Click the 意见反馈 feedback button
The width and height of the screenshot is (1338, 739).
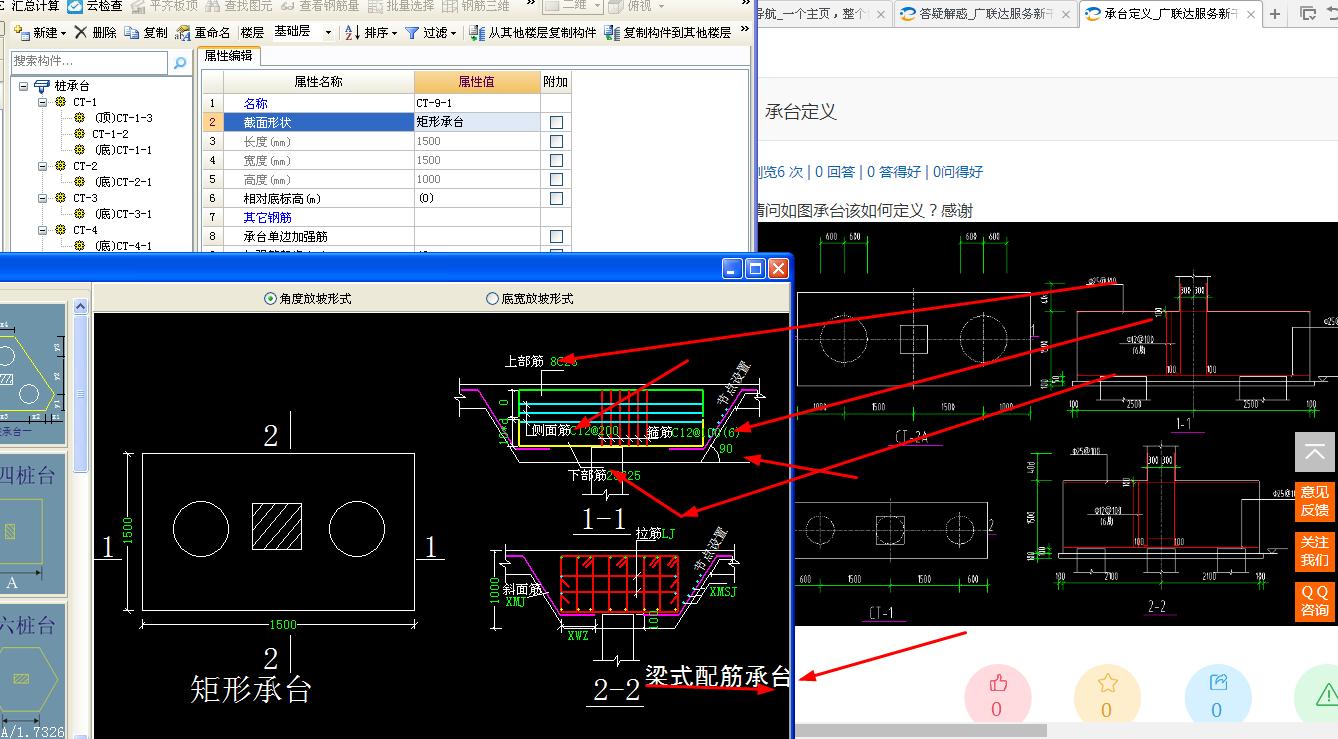(x=1315, y=500)
